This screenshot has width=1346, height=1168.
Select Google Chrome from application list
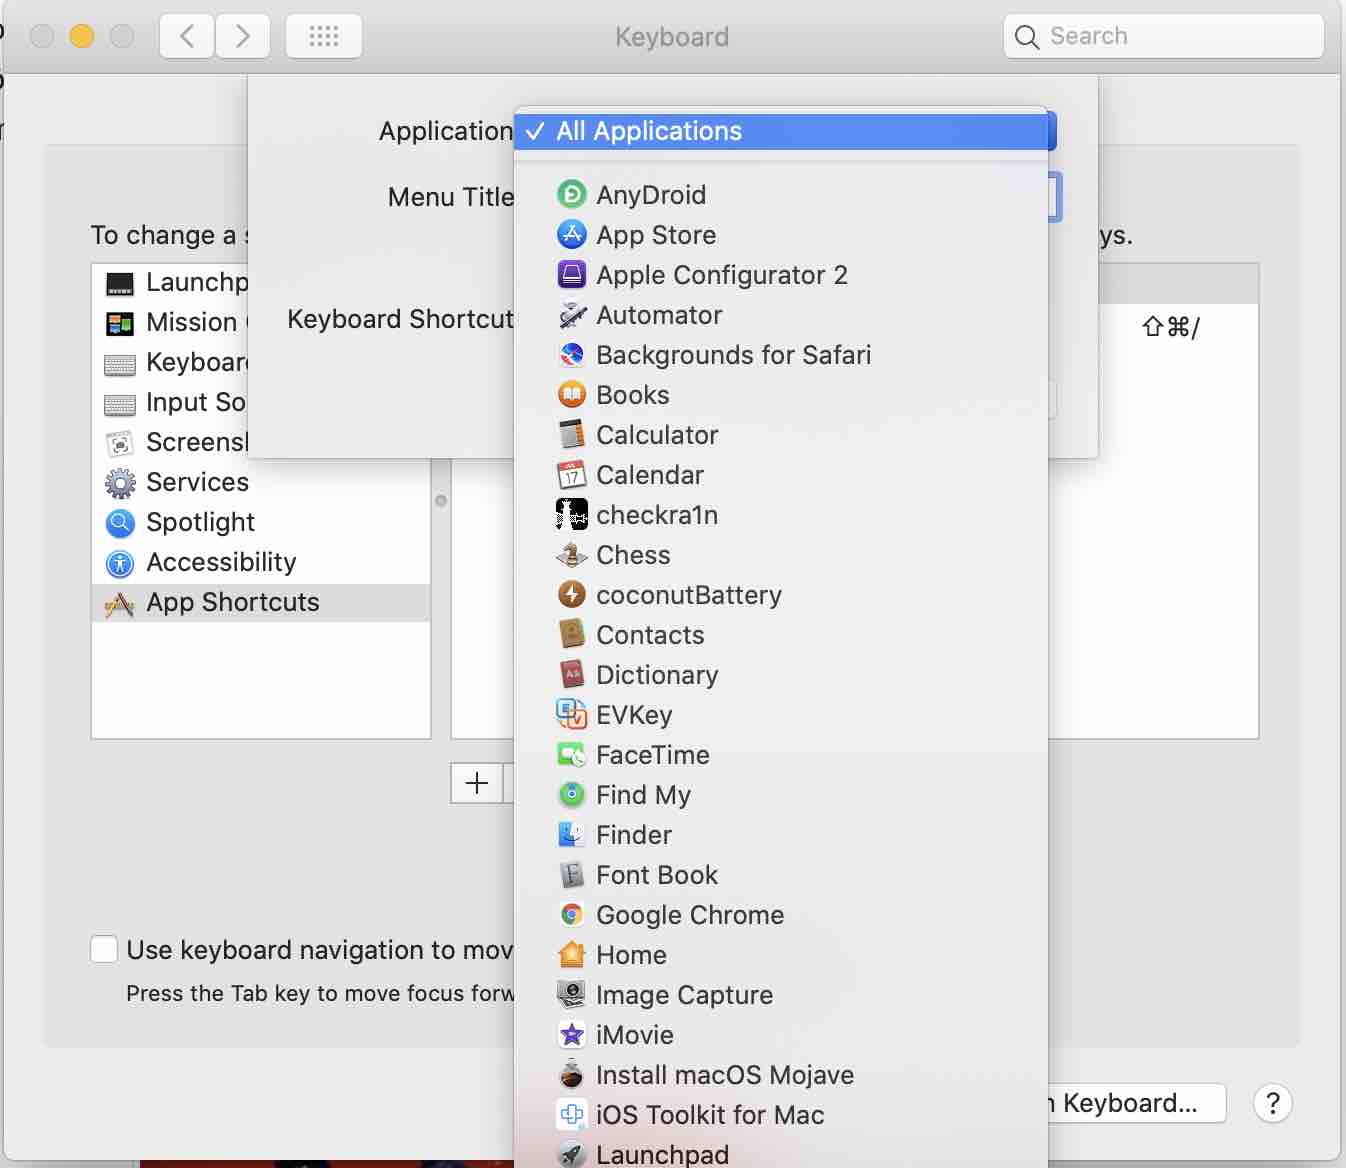point(781,915)
